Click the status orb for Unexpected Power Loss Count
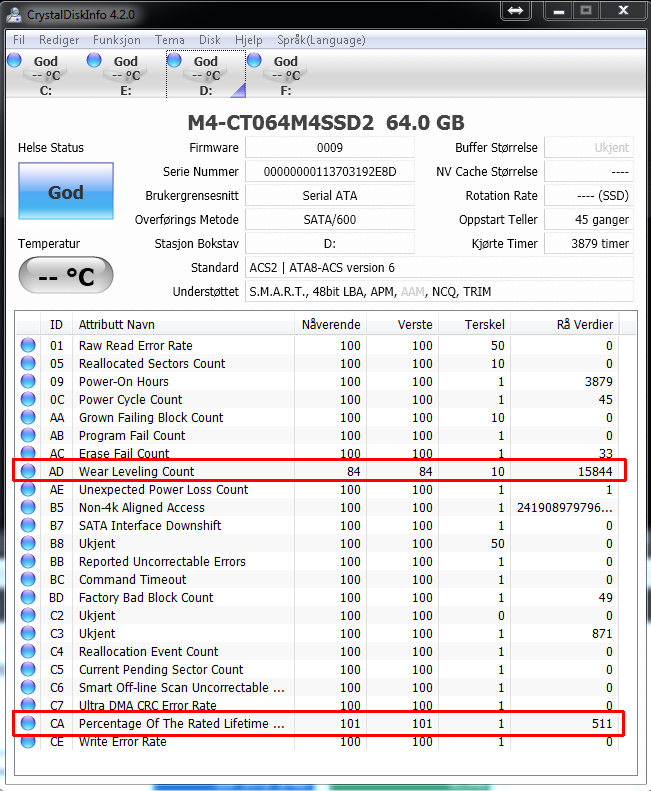Screen dimensions: 651x791 [28, 489]
